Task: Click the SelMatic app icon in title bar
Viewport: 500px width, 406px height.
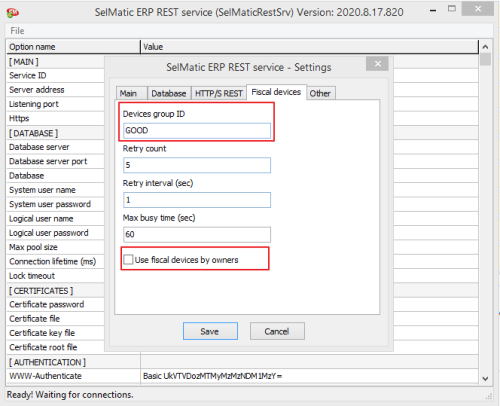Action: pos(13,13)
